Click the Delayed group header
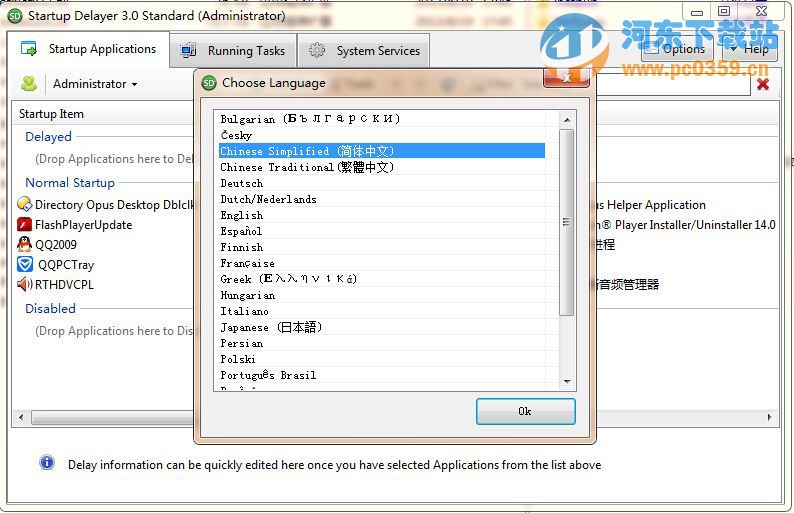 click(49, 137)
